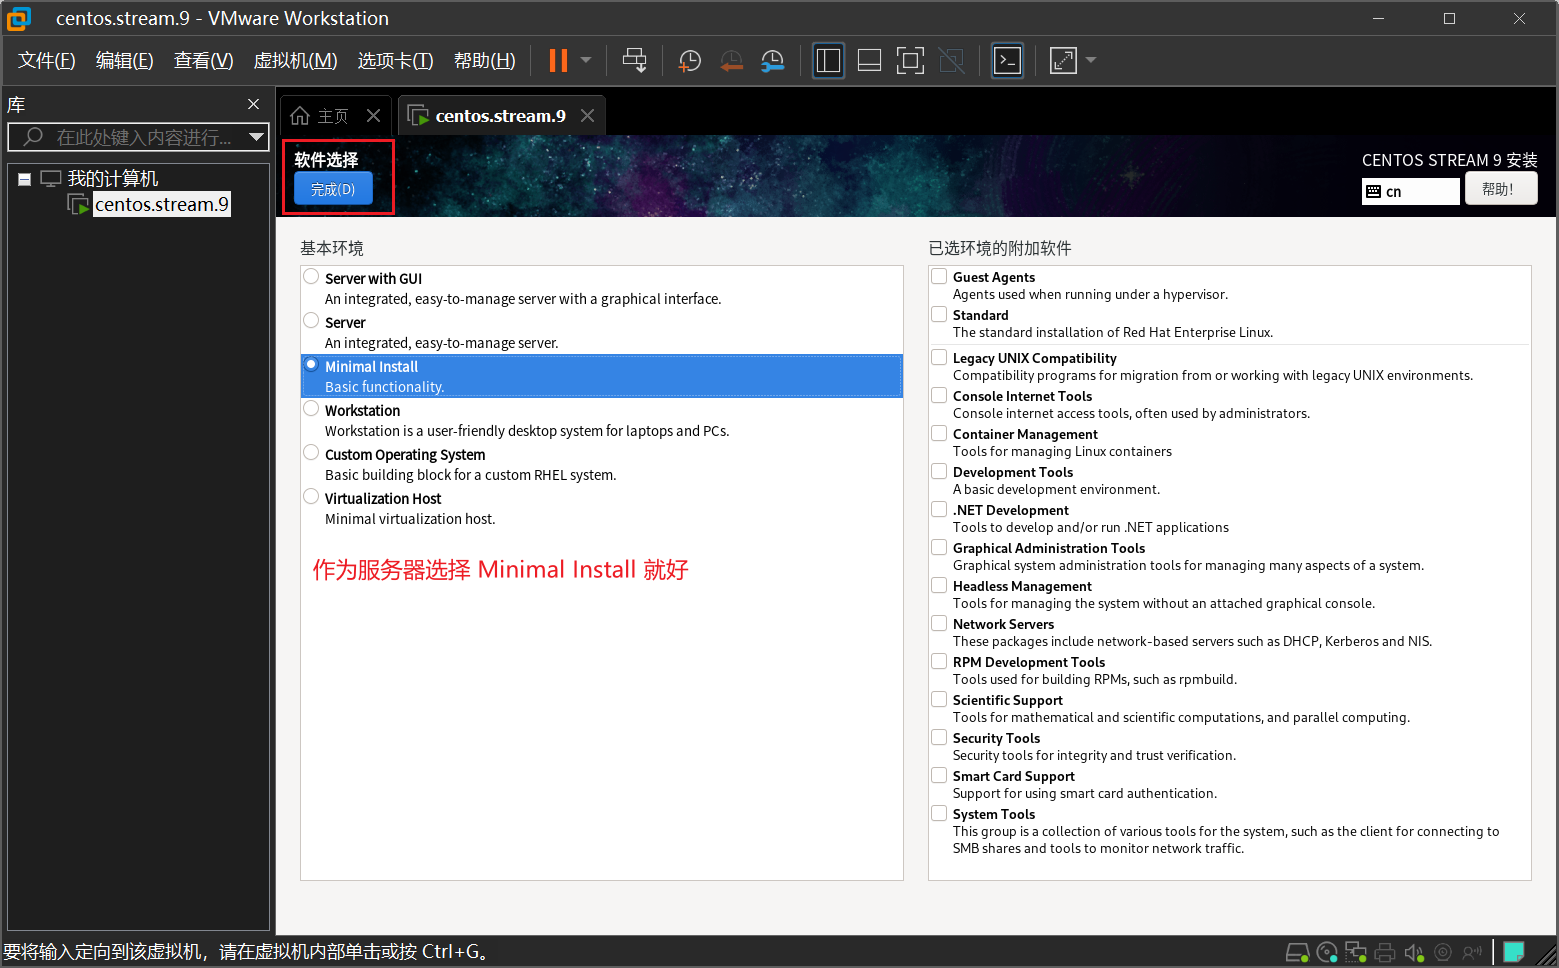Check the Network Servers checkbox
This screenshot has width=1559, height=968.
tap(939, 623)
